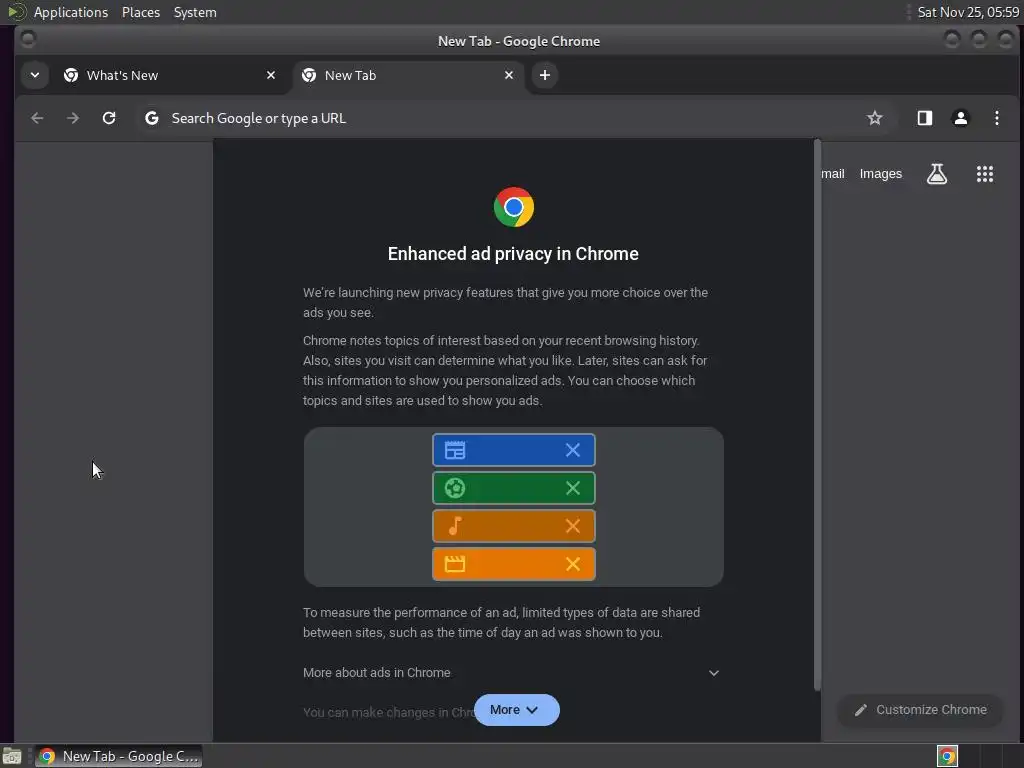Remove the music note topic chip
Screen dimensions: 1024x768
coord(573,526)
